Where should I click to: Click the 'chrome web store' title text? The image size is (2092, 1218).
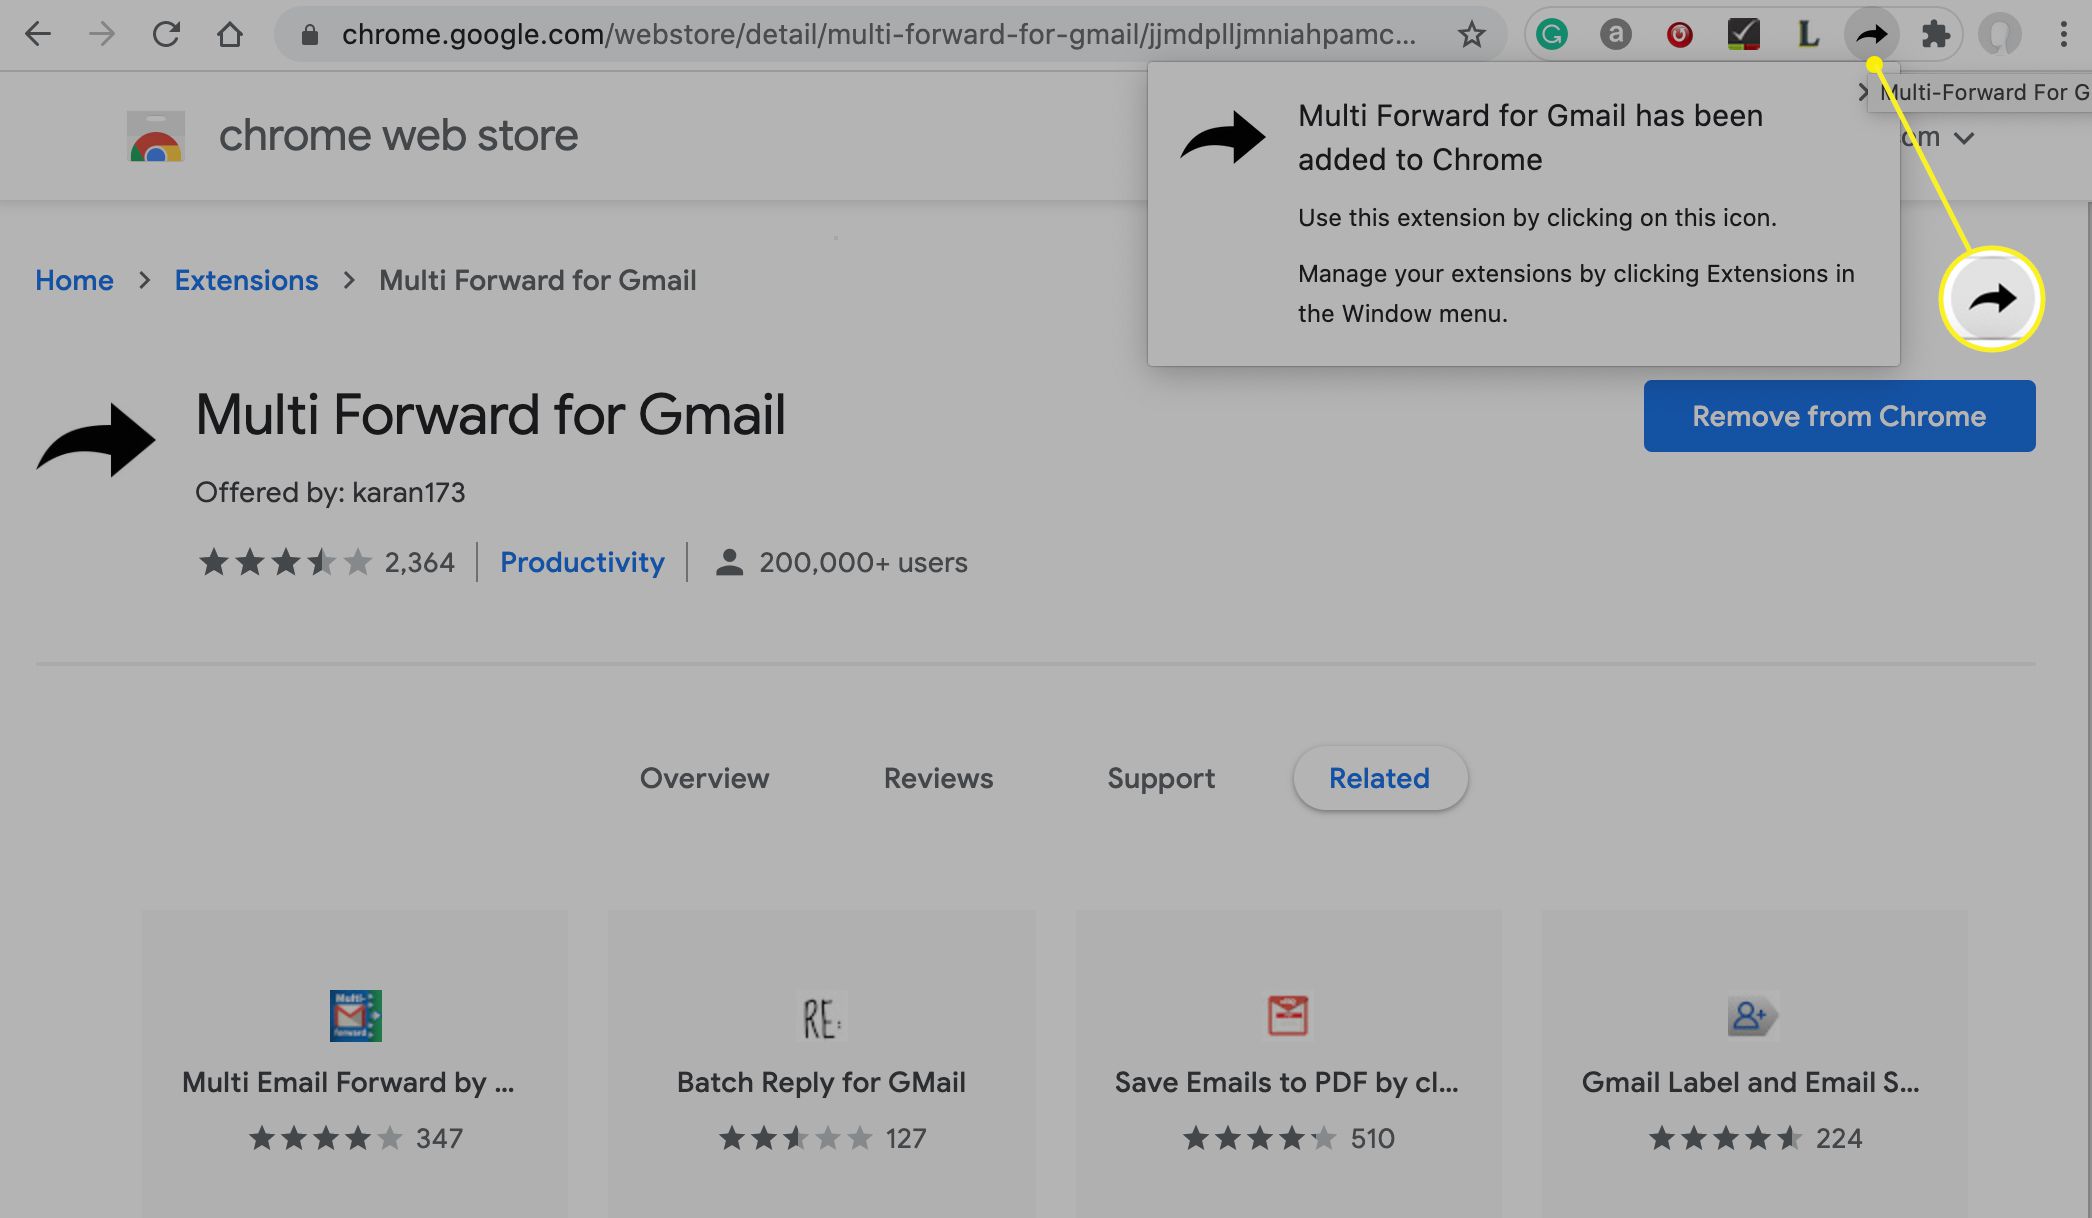tap(398, 135)
